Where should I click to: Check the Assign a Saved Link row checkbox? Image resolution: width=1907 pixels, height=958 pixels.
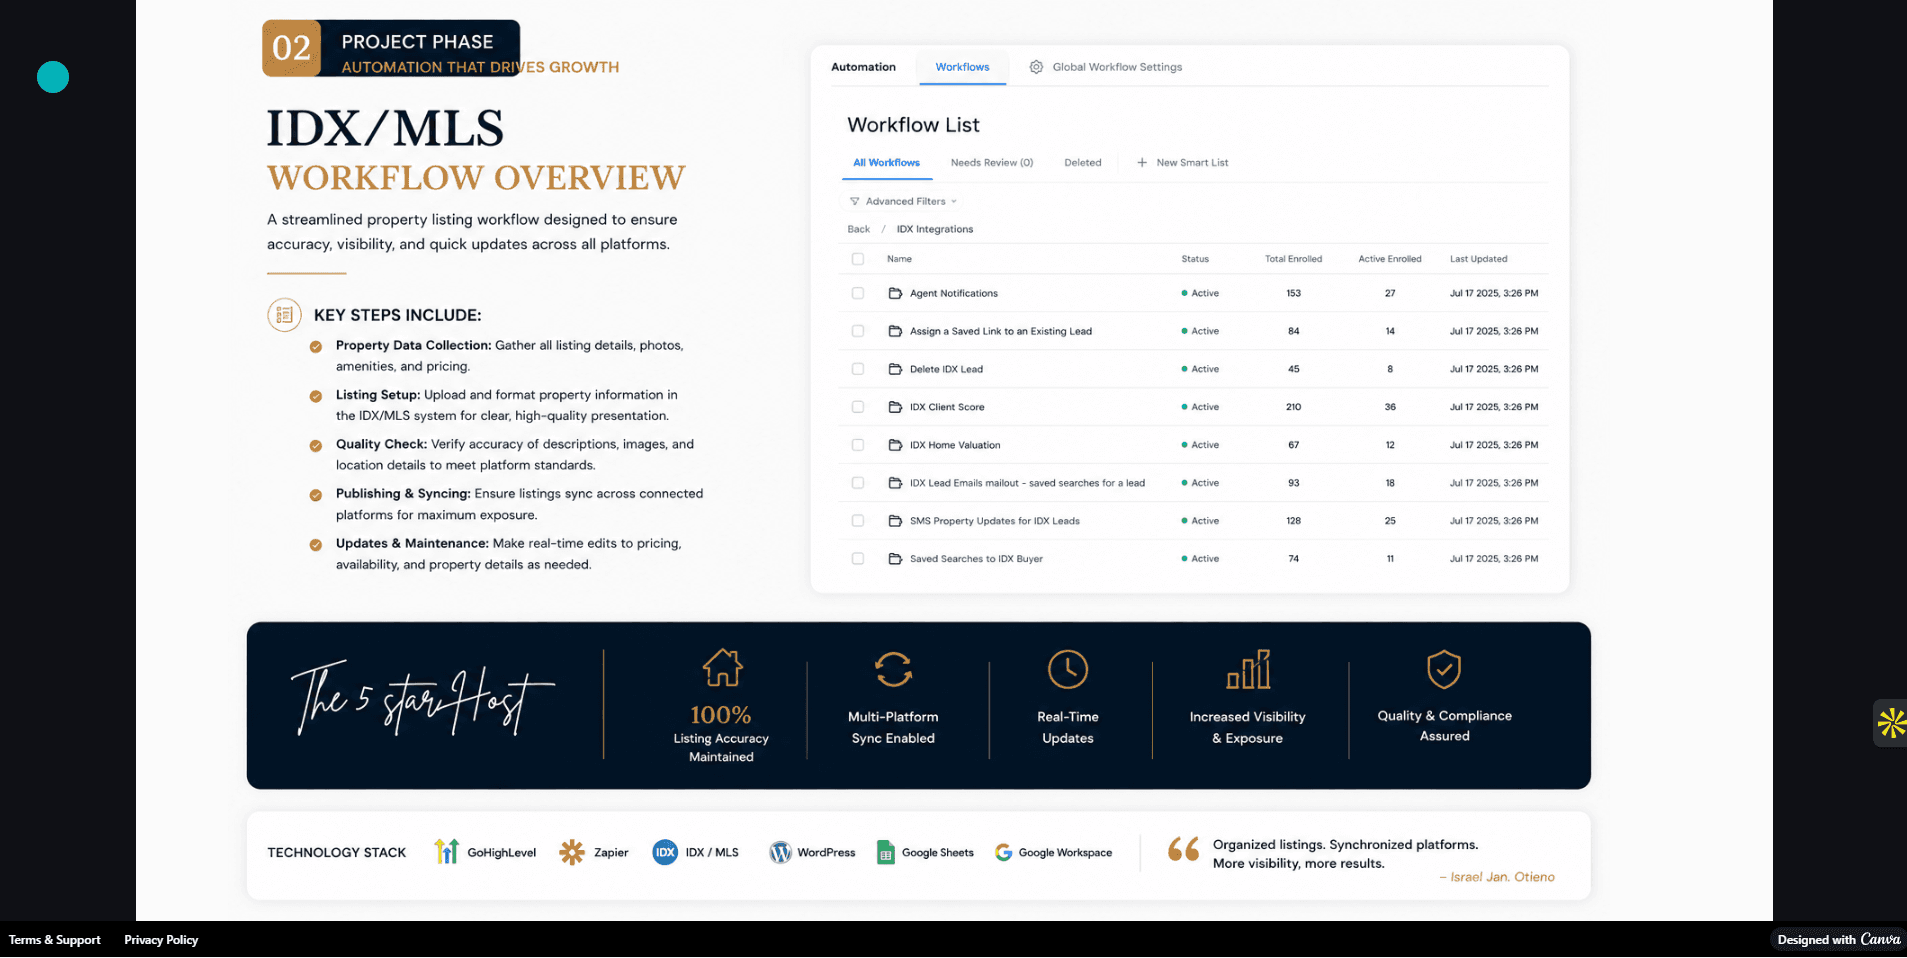(858, 331)
